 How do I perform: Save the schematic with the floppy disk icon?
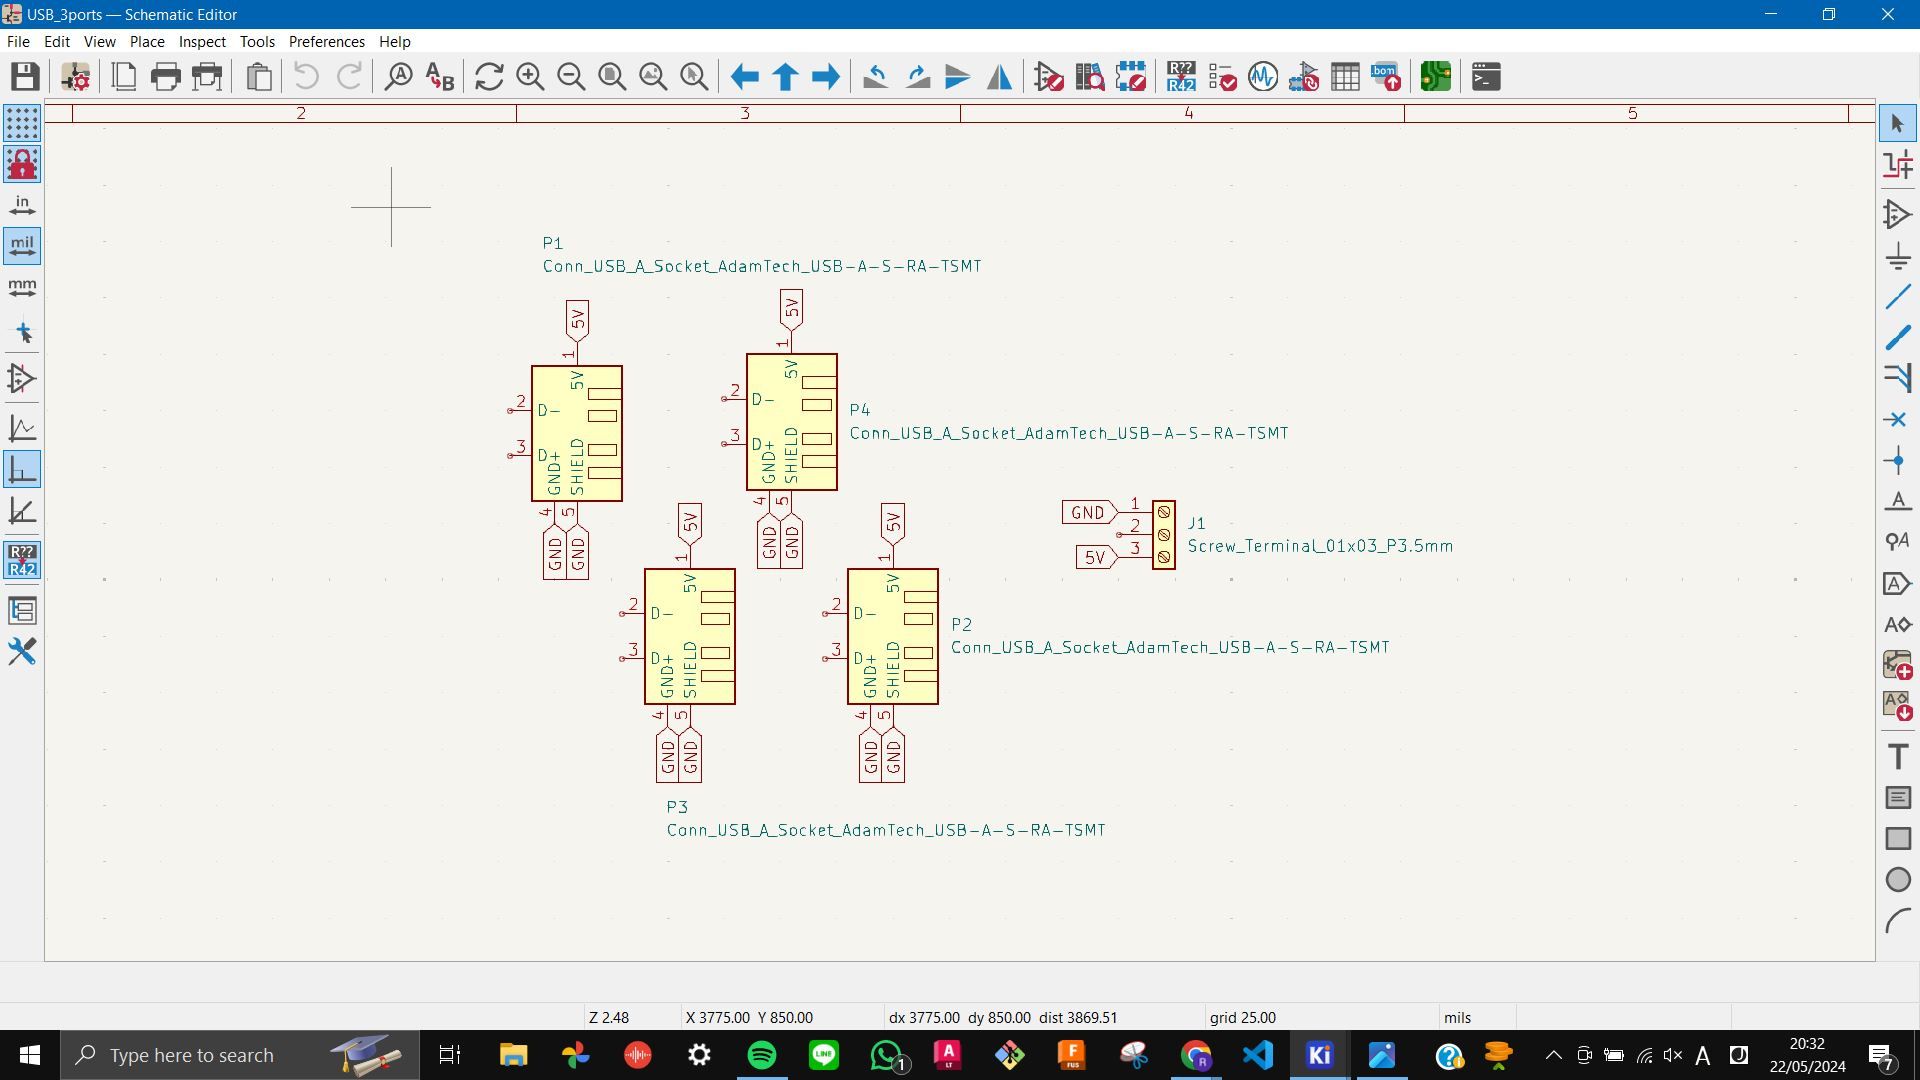click(25, 77)
